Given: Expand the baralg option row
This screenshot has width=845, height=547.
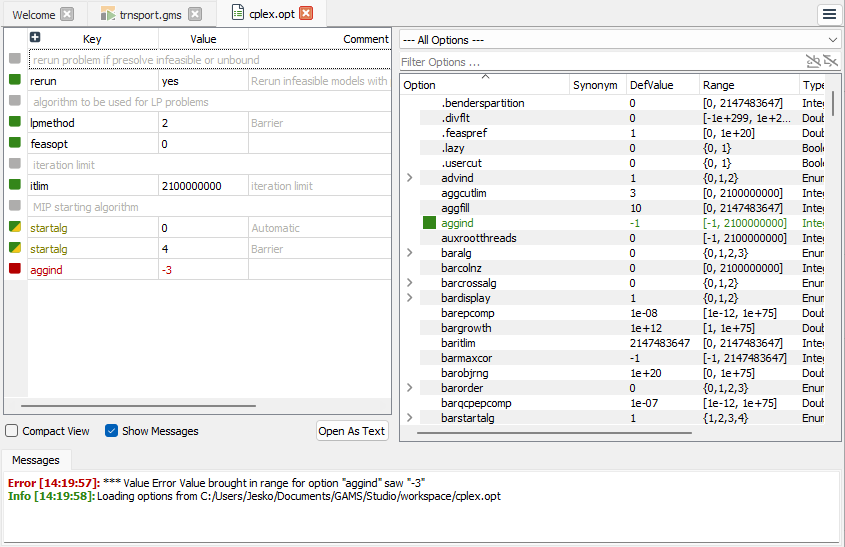Looking at the screenshot, I should [409, 253].
